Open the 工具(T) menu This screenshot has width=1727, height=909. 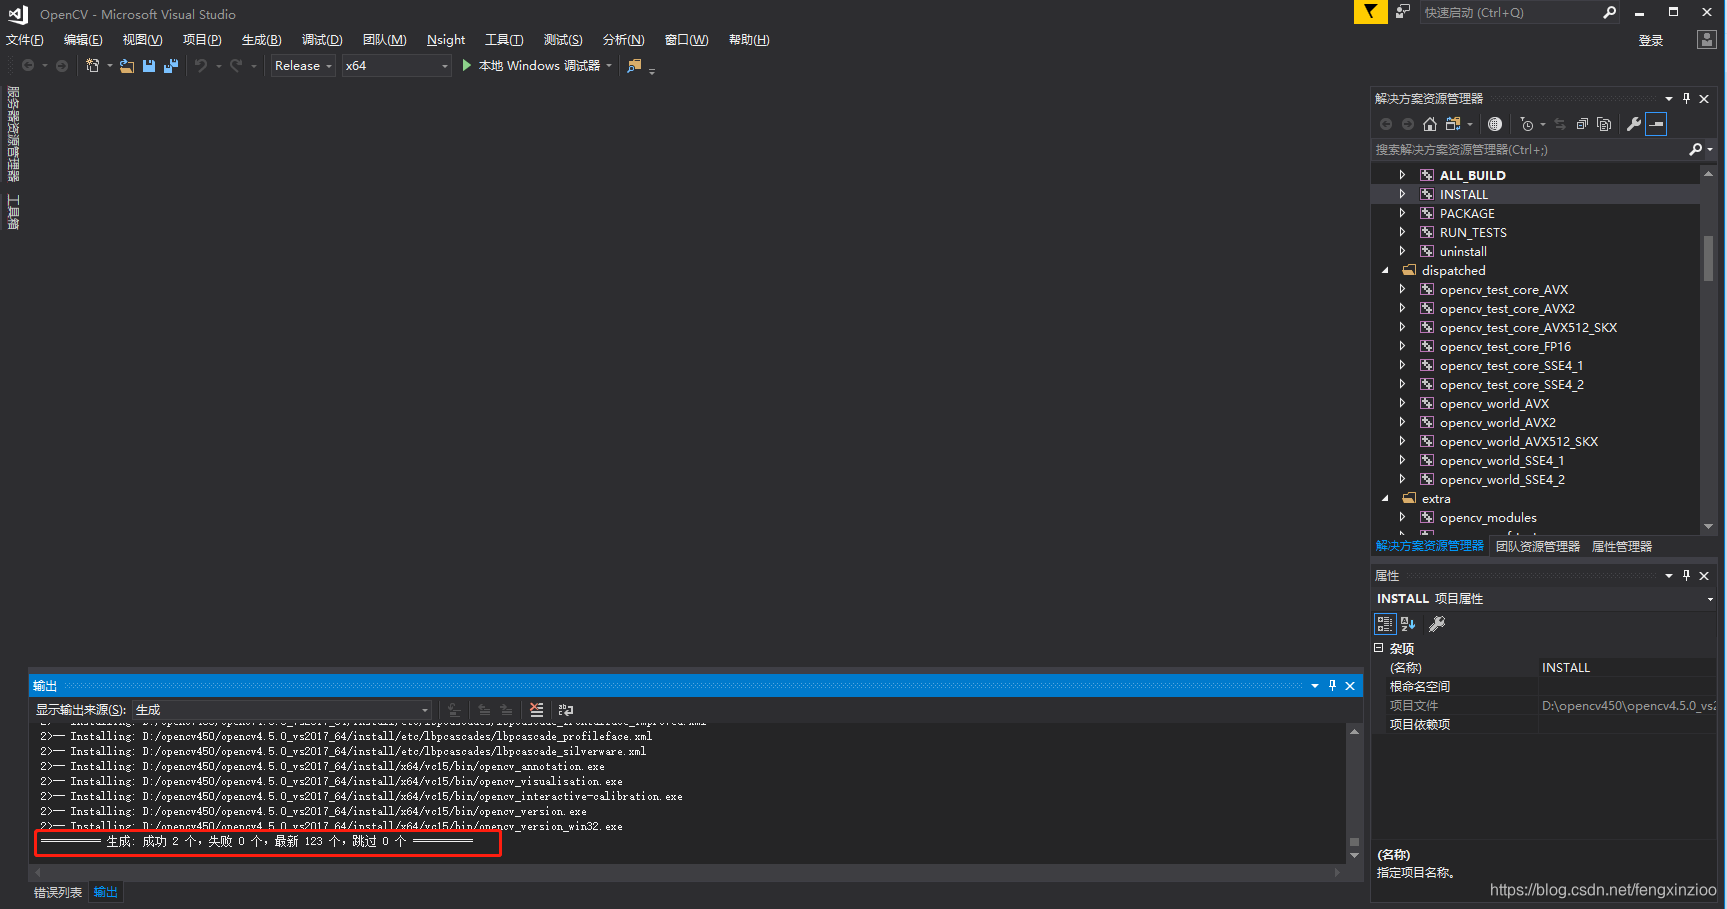pos(504,40)
